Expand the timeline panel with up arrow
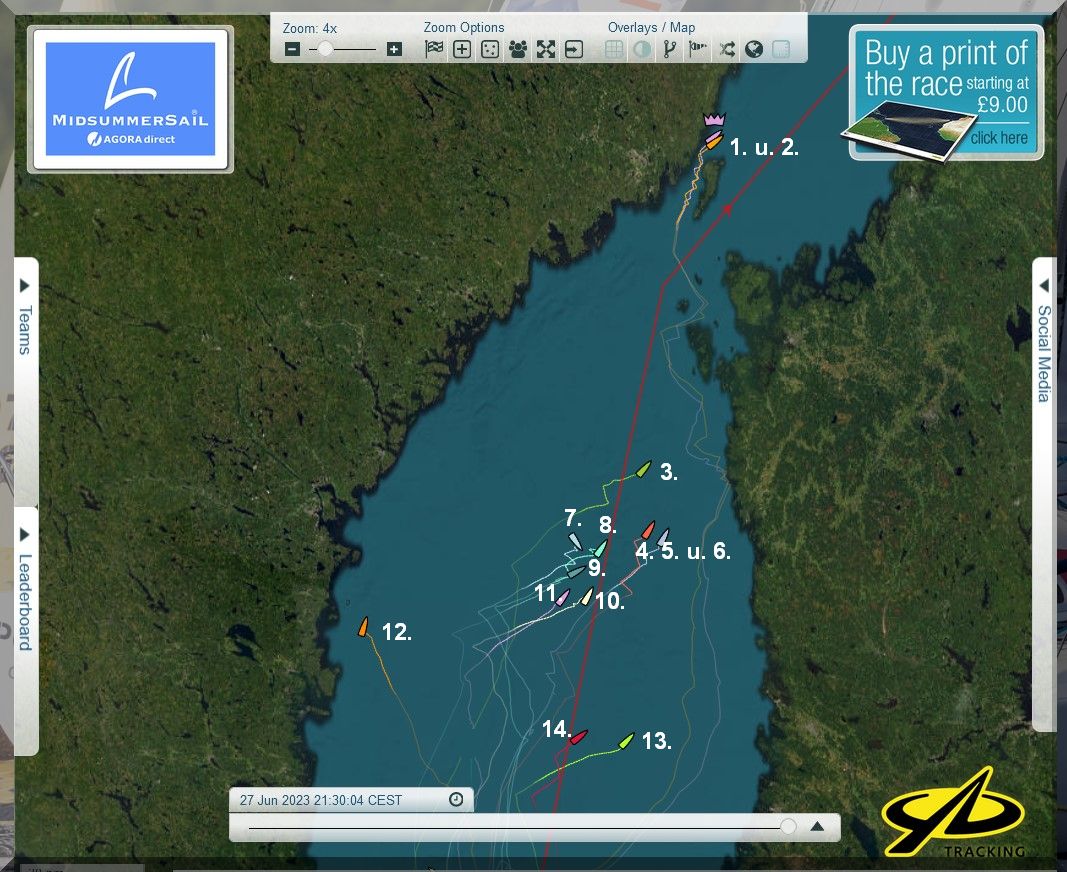The image size is (1067, 872). 817,826
